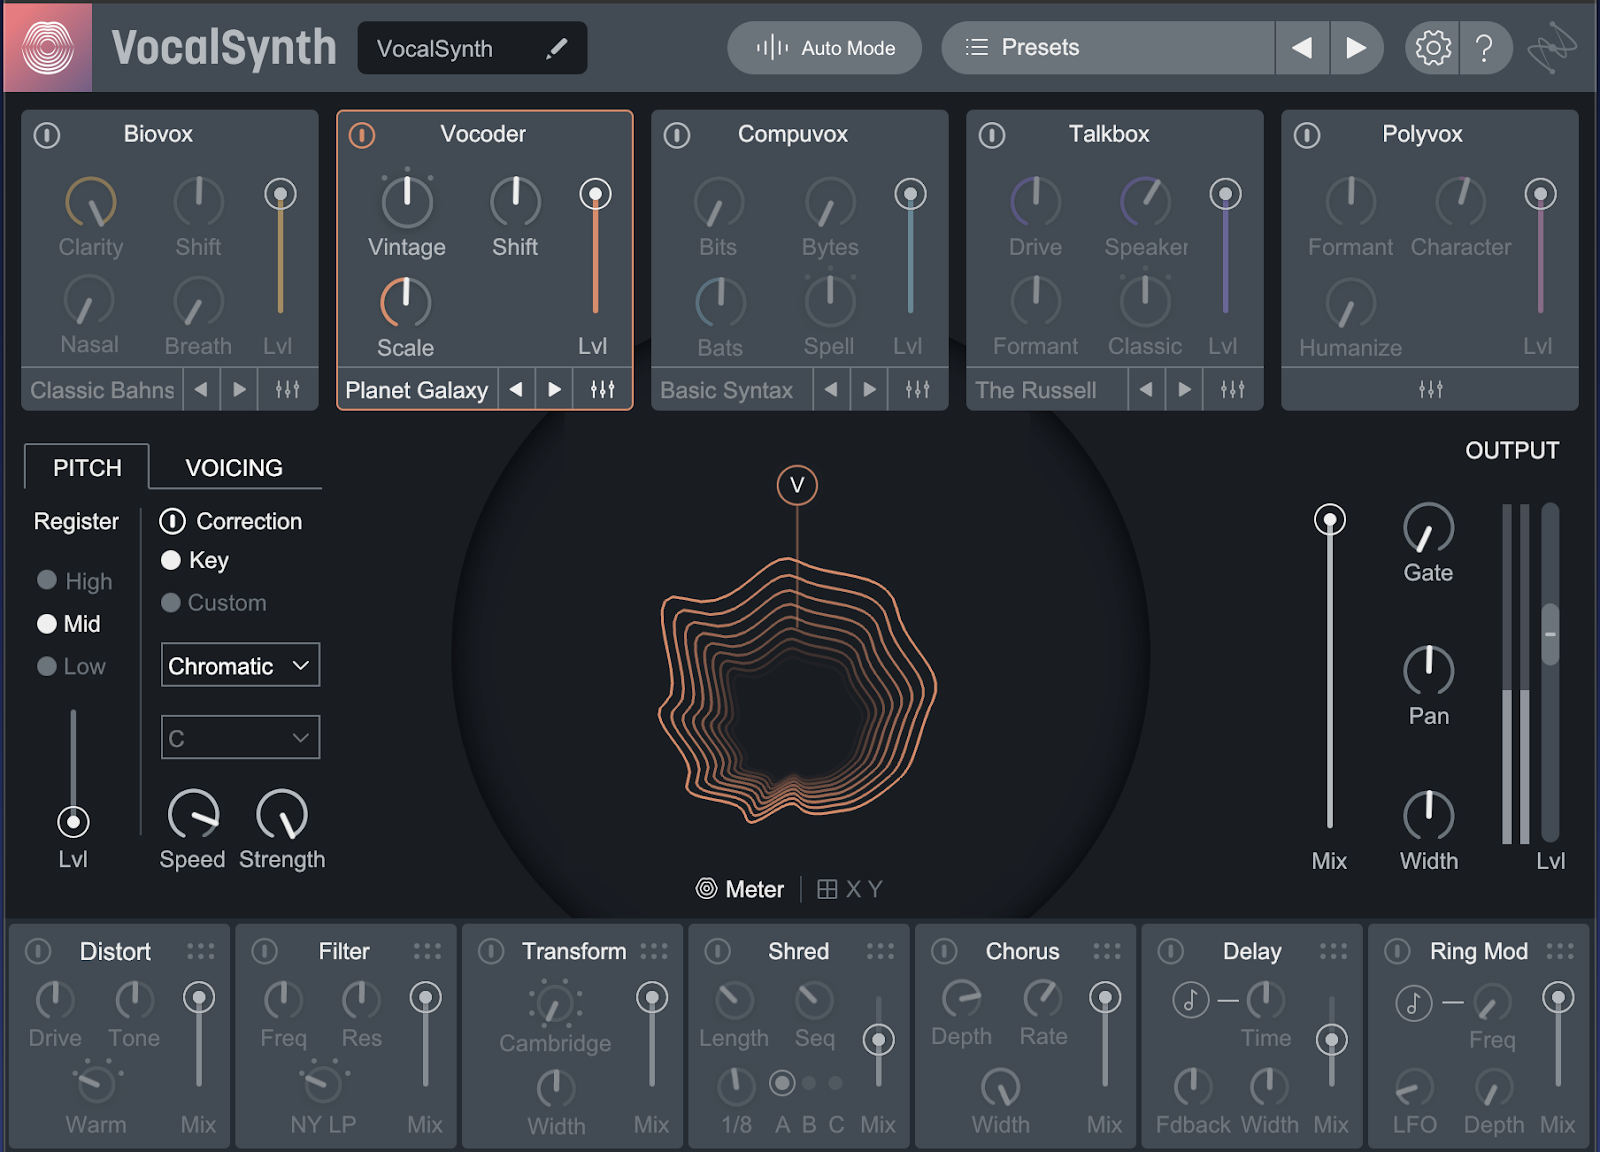This screenshot has width=1600, height=1152.
Task: Click the Vocoder Lvl slider handle
Action: click(596, 194)
